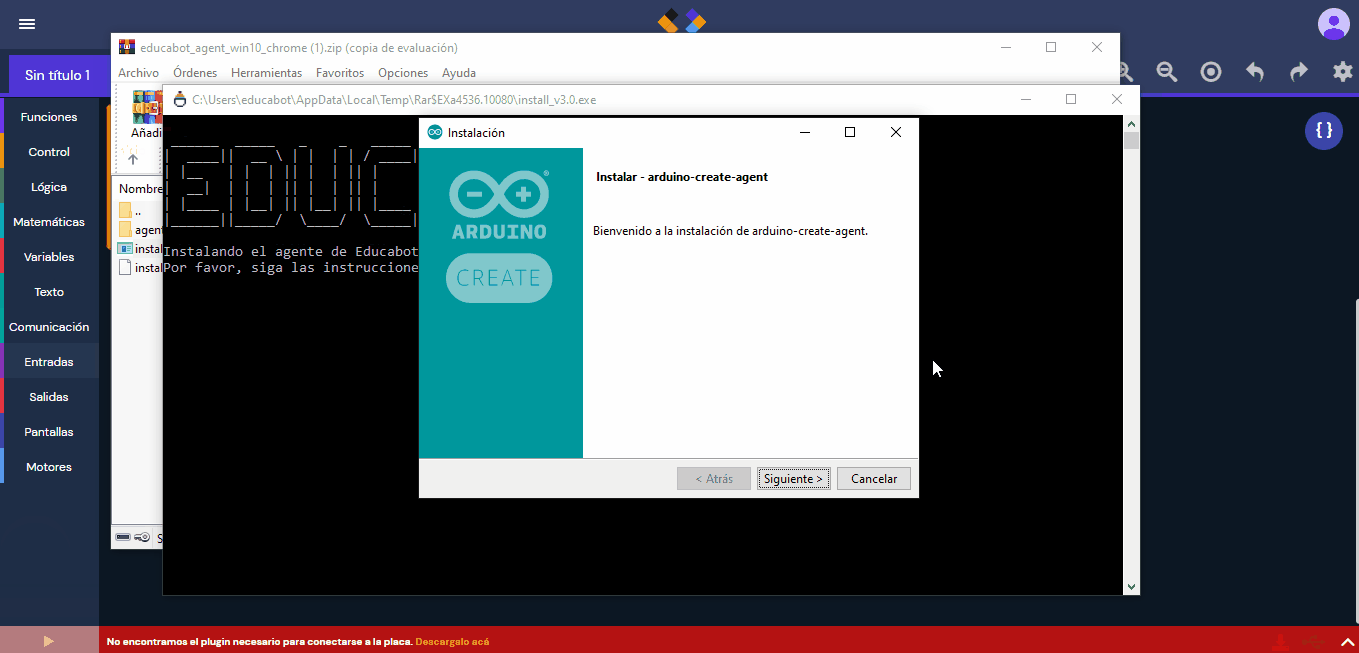Click console scrollbar up arrow
Image resolution: width=1359 pixels, height=653 pixels.
point(1131,123)
